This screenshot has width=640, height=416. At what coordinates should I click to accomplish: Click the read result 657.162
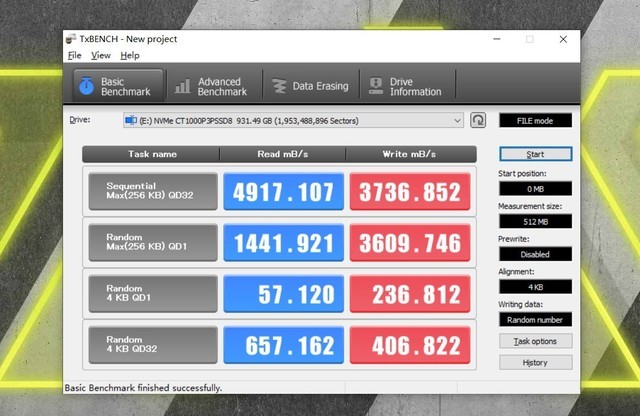(284, 345)
